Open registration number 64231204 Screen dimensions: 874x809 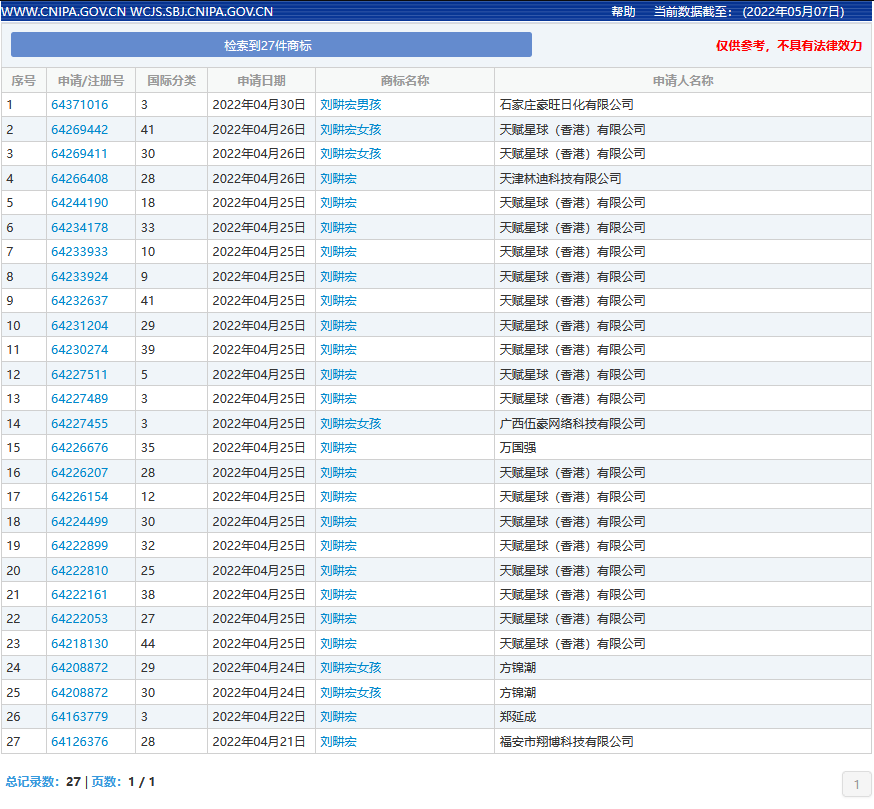[80, 326]
